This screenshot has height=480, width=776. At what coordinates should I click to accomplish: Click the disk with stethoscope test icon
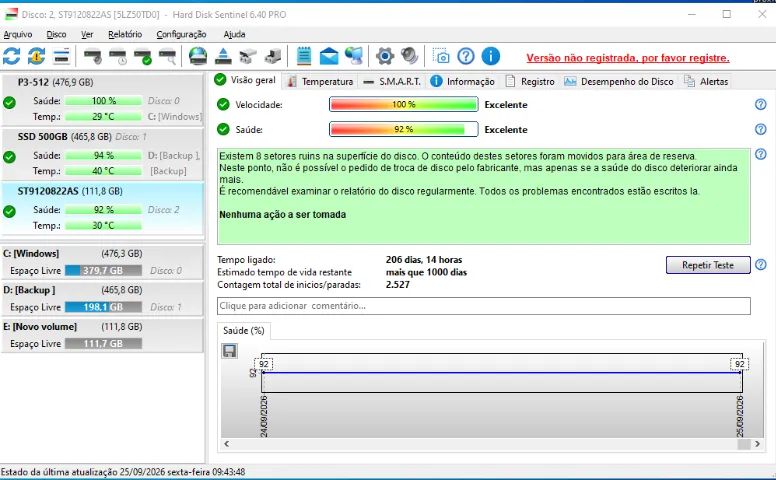tap(93, 56)
